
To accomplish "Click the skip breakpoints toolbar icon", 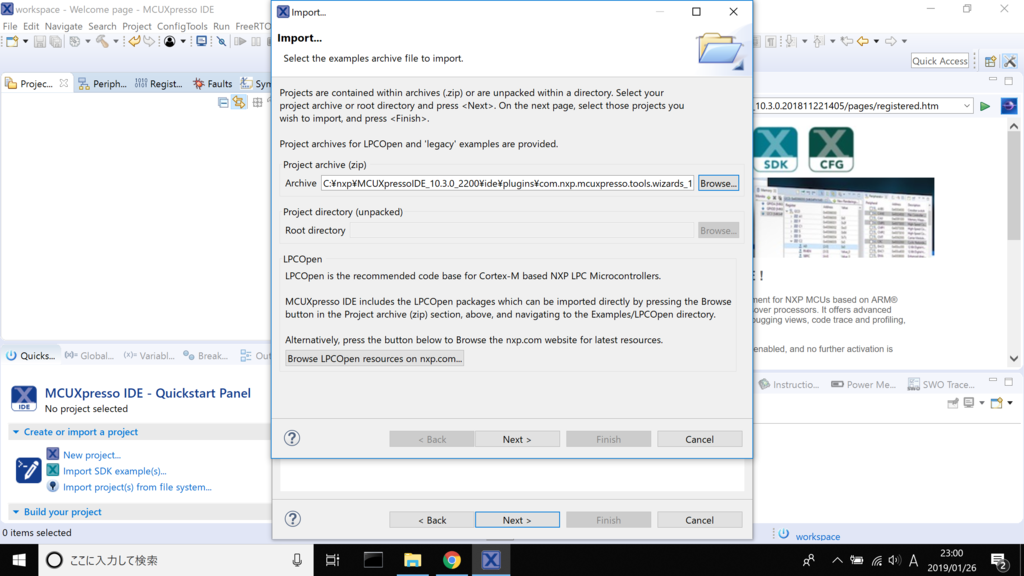I will pyautogui.click(x=222, y=42).
